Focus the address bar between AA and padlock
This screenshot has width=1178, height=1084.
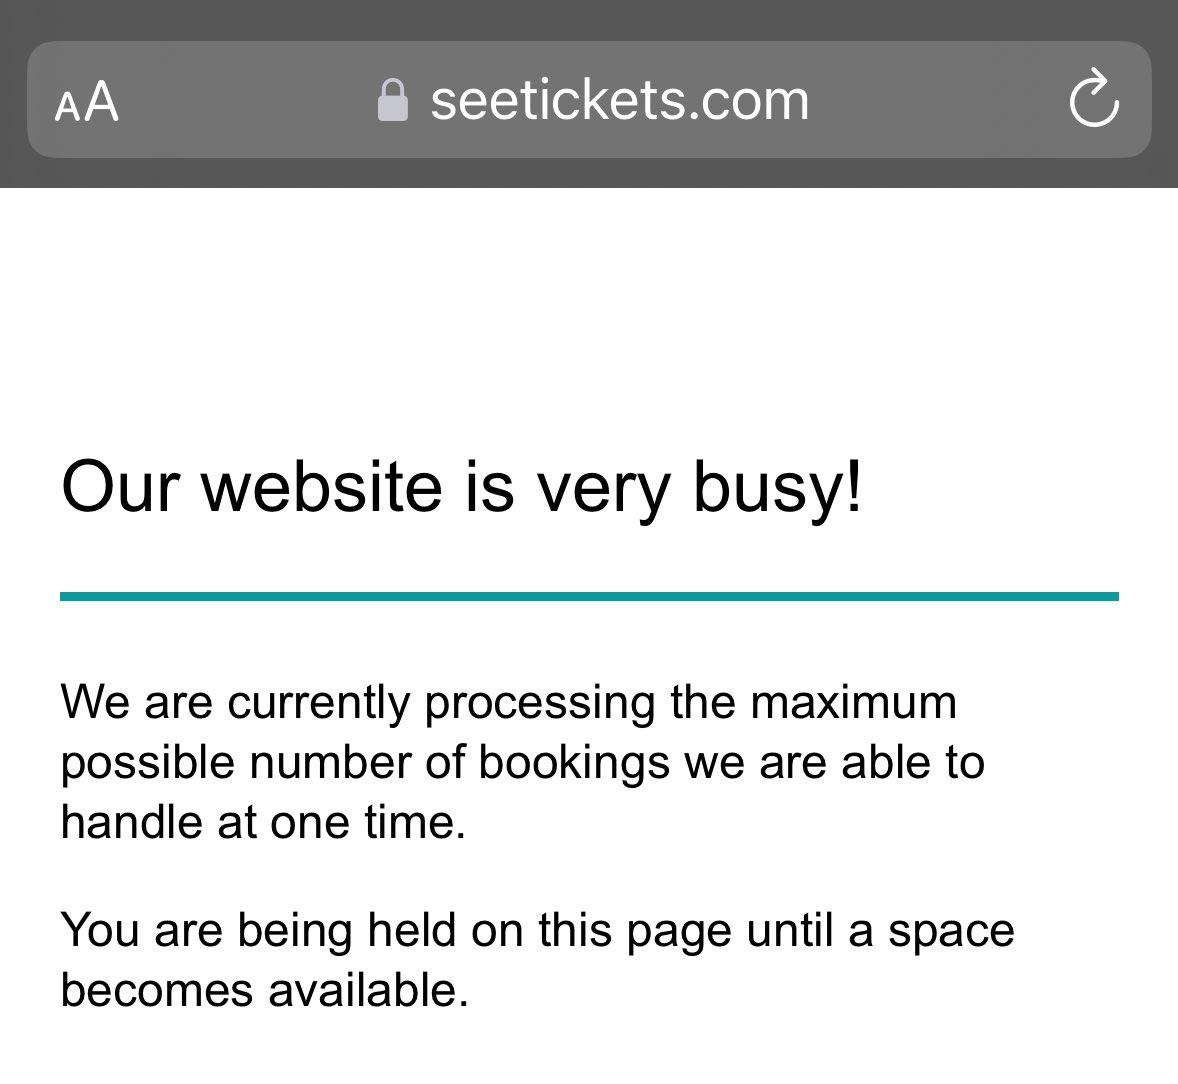(248, 100)
